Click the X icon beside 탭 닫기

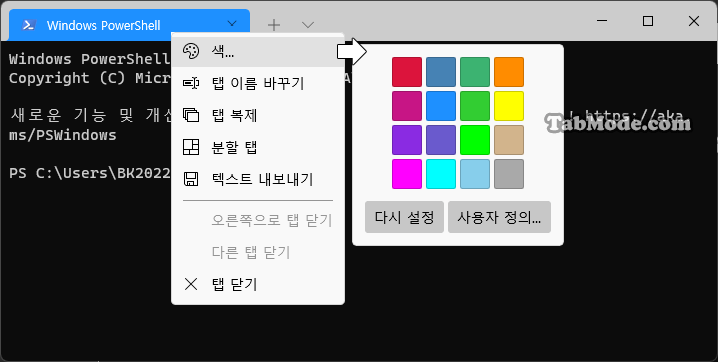tap(191, 284)
